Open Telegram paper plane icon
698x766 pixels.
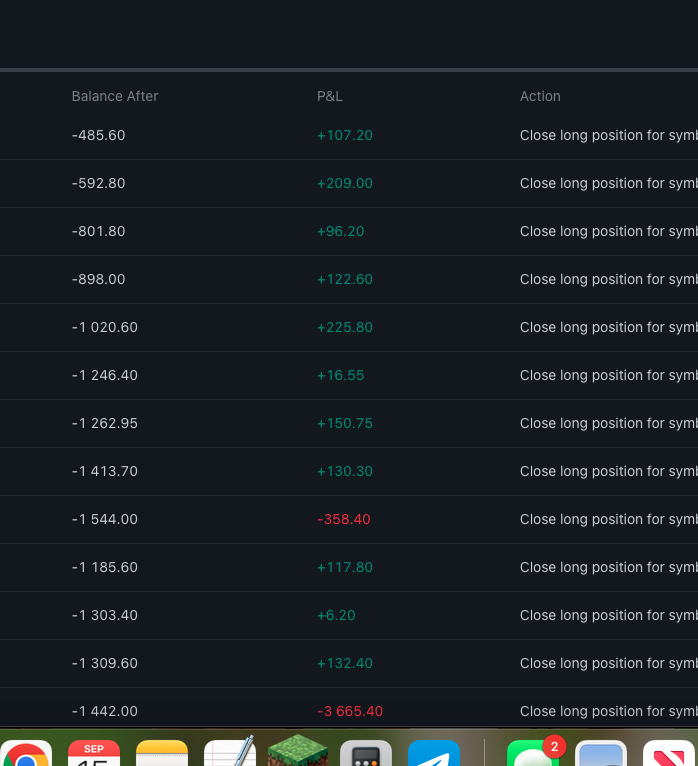(x=434, y=753)
